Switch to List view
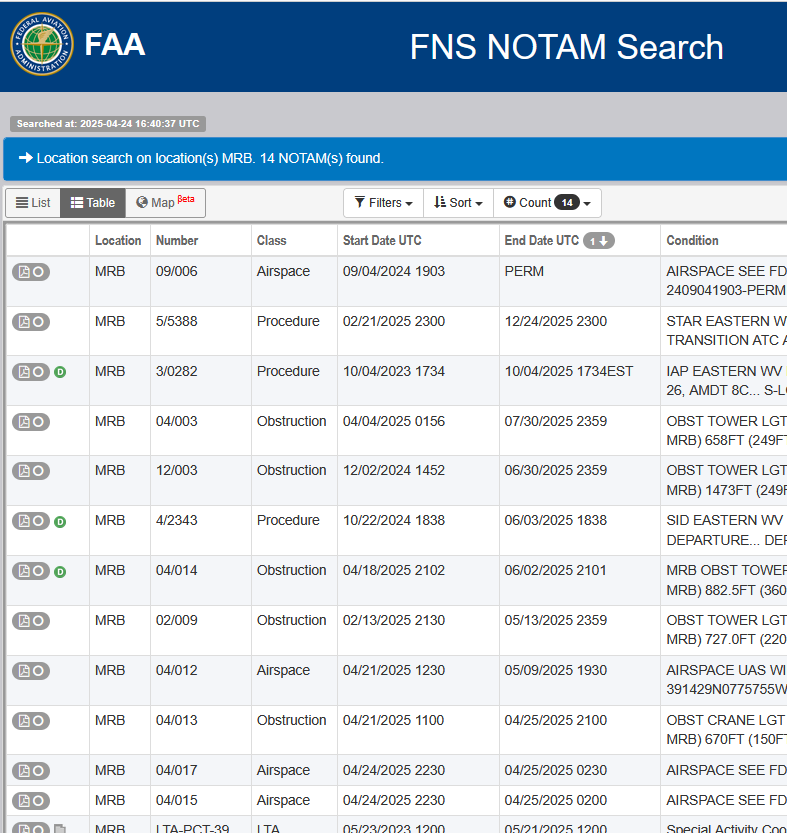Image resolution: width=787 pixels, height=833 pixels. coord(33,203)
